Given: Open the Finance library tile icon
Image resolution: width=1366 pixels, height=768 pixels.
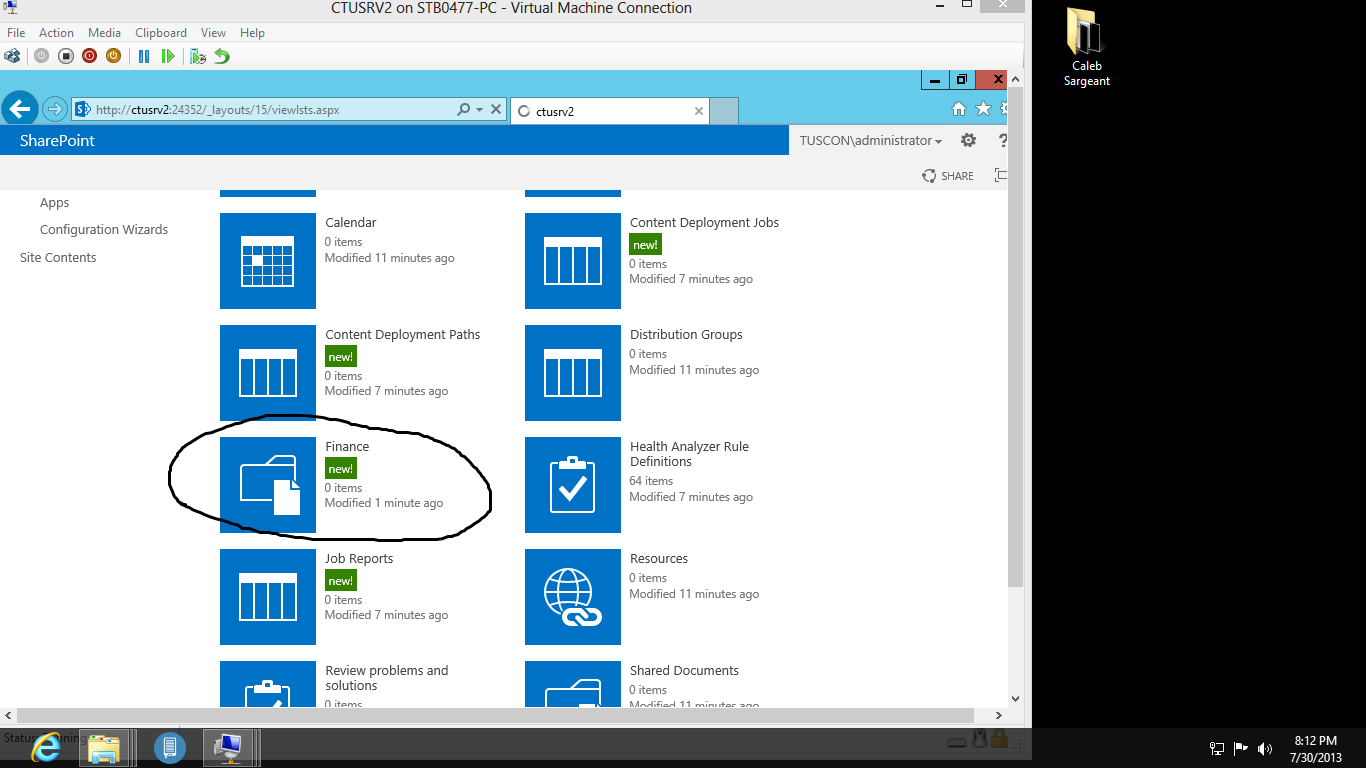Looking at the screenshot, I should [x=268, y=485].
